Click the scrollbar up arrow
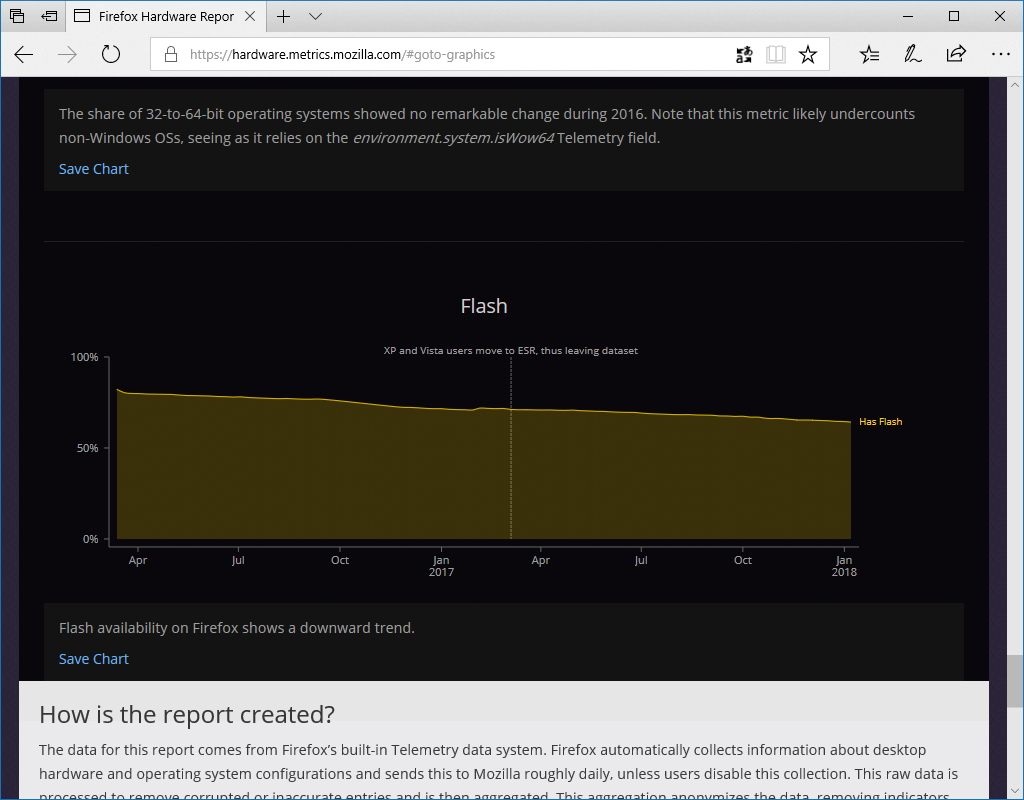The height and width of the screenshot is (800, 1024). (x=1015, y=85)
